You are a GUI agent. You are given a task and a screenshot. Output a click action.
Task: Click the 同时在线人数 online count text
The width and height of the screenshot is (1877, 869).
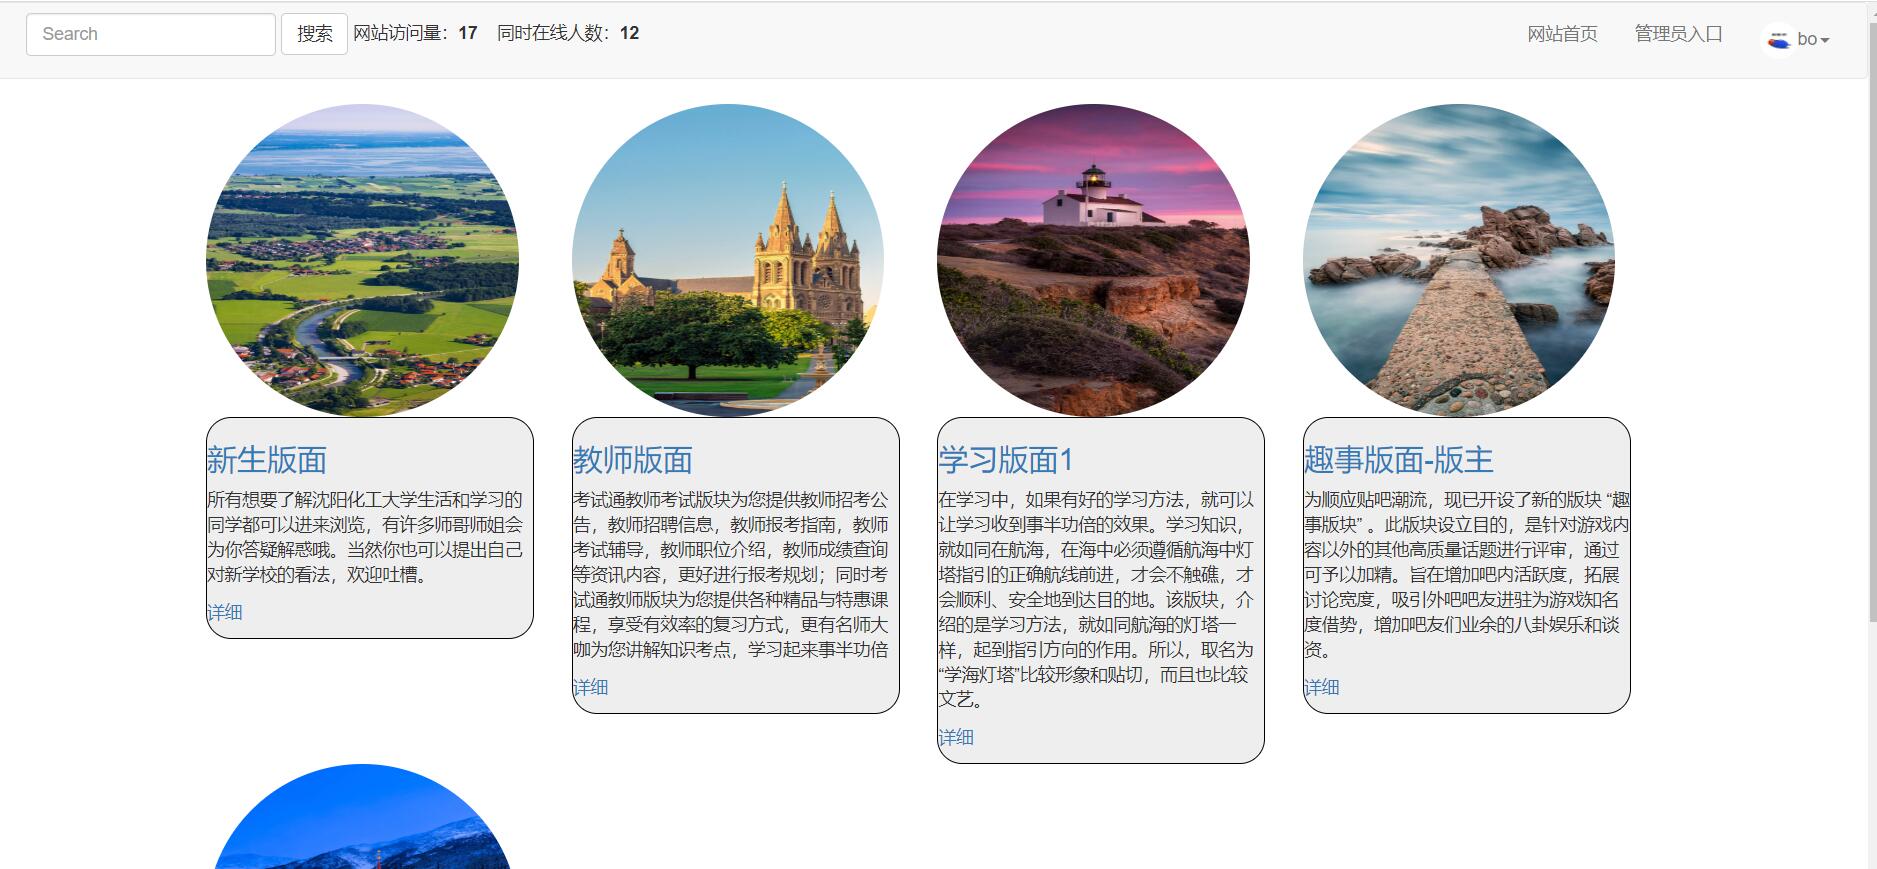pos(568,33)
